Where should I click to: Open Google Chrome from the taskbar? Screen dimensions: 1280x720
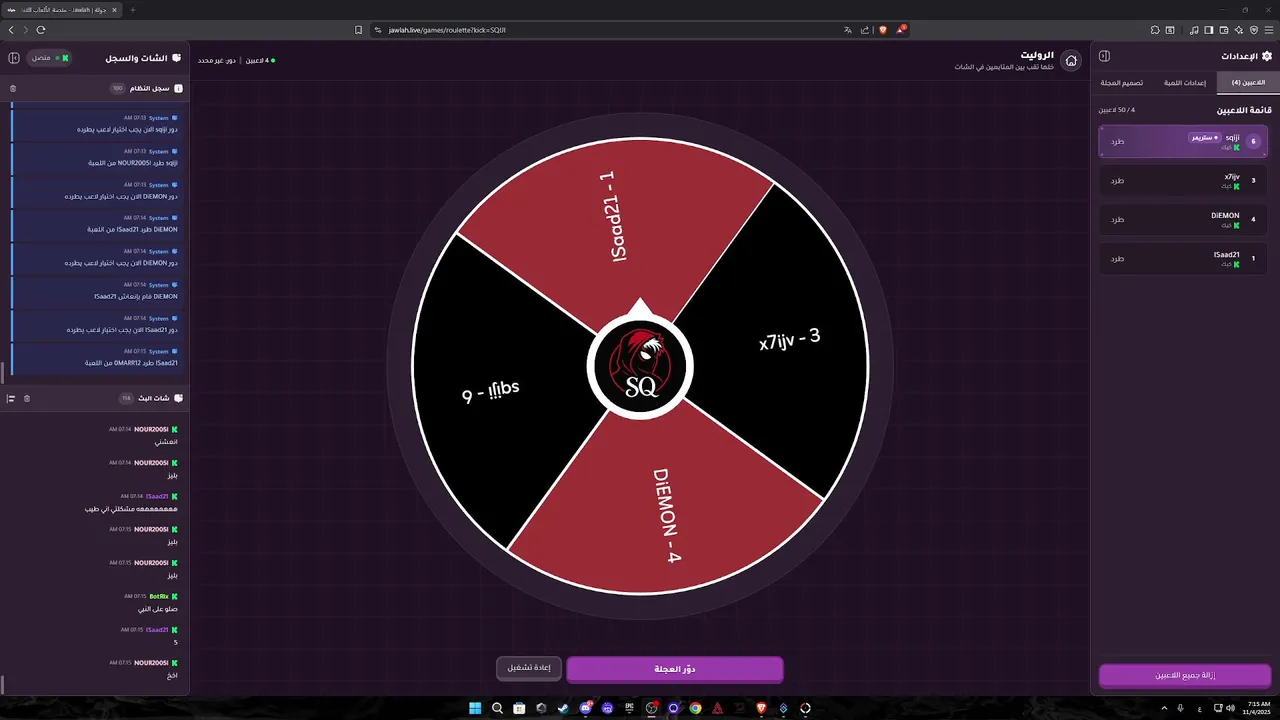(x=695, y=708)
